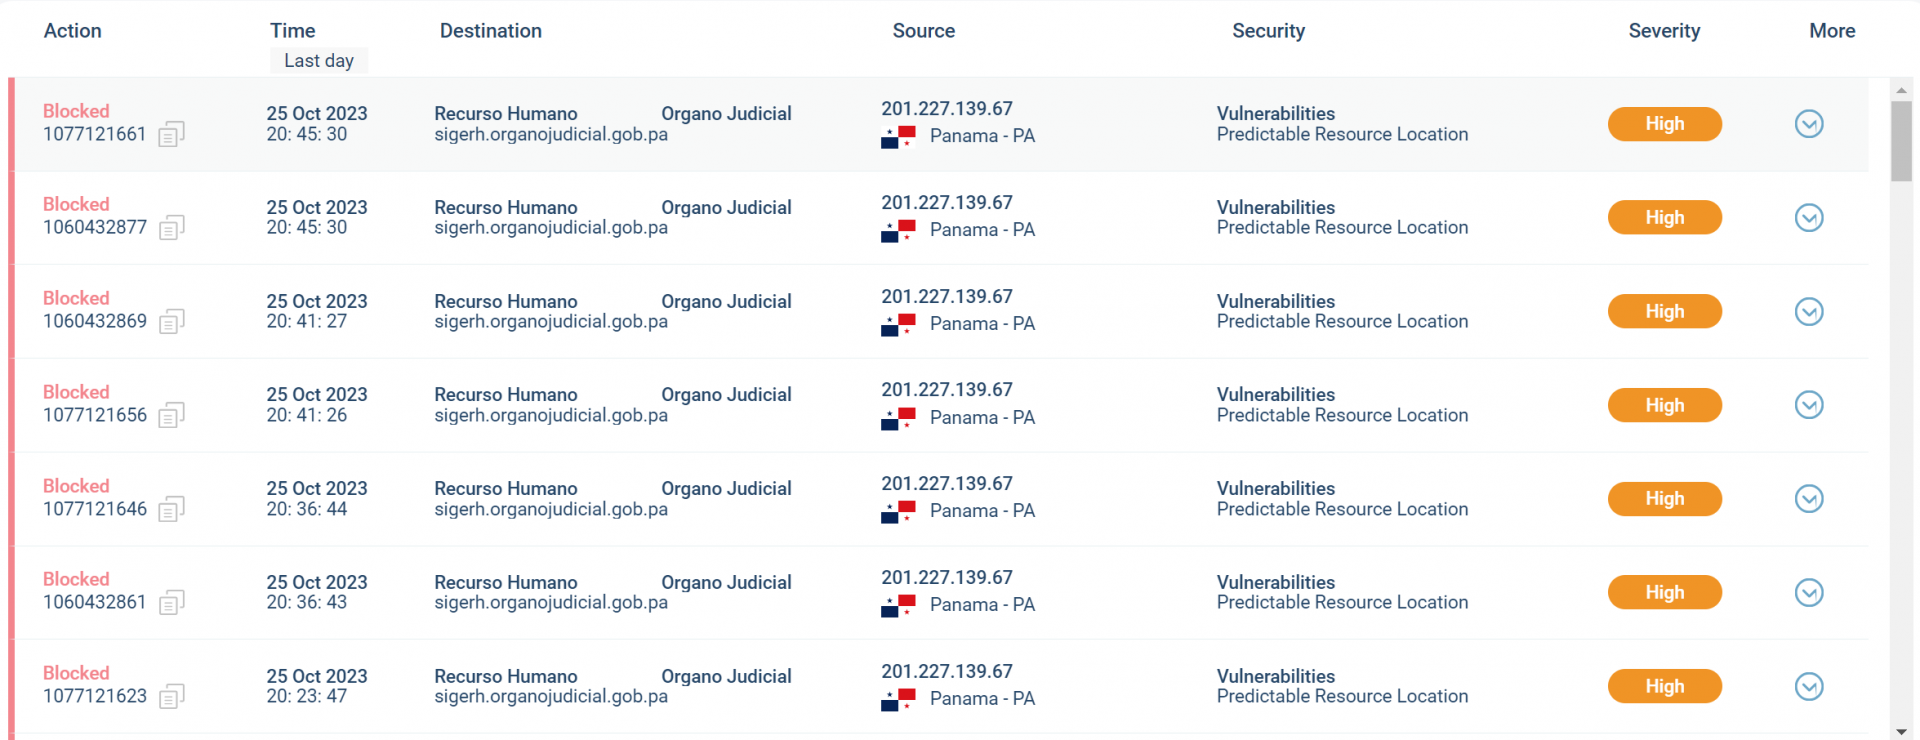
Task: Click copy icon next to 1077121656
Action: [x=172, y=415]
